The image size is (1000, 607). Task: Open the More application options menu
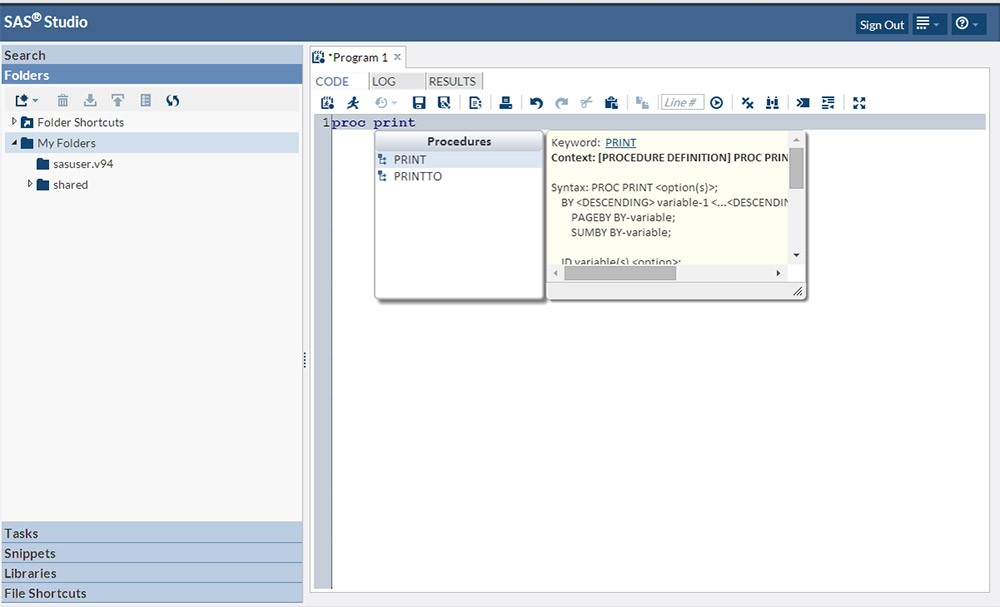click(929, 24)
